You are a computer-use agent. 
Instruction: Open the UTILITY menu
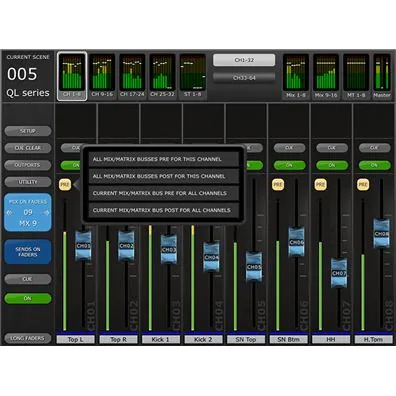28,182
